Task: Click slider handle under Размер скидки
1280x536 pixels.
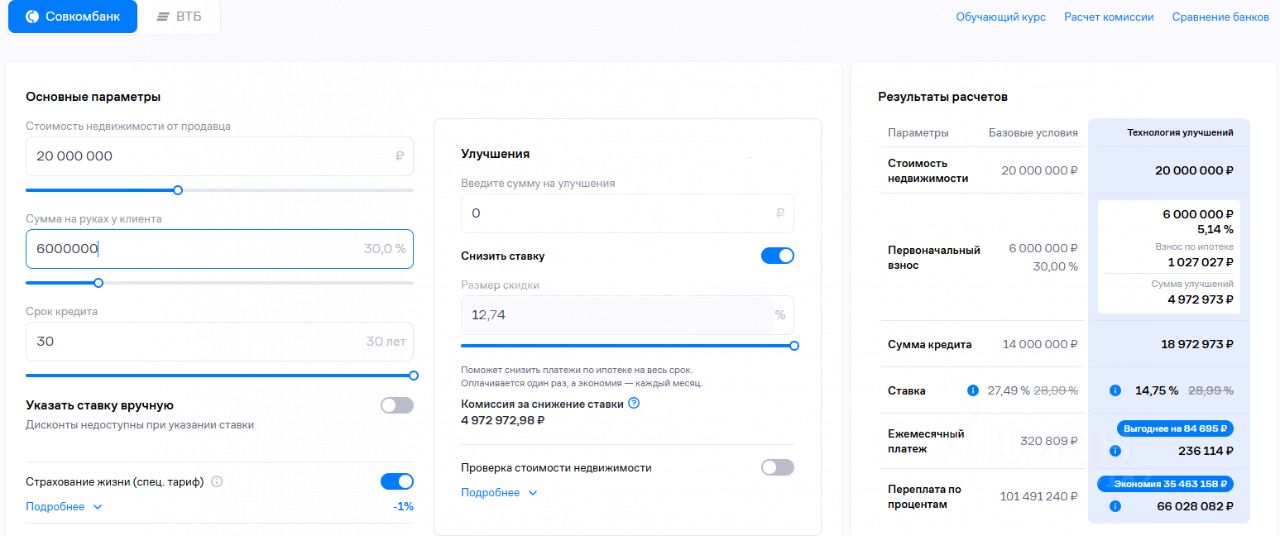Action: [794, 346]
